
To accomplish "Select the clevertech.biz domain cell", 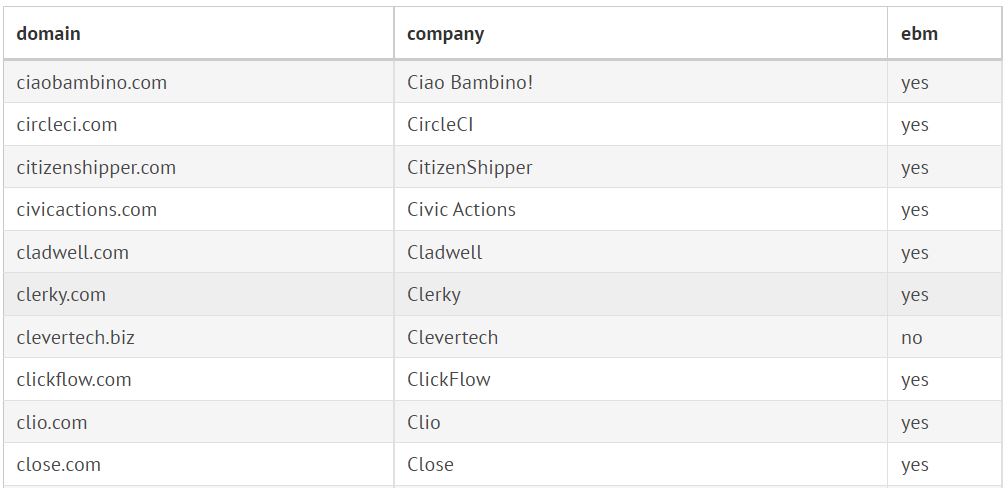I will 76,337.
